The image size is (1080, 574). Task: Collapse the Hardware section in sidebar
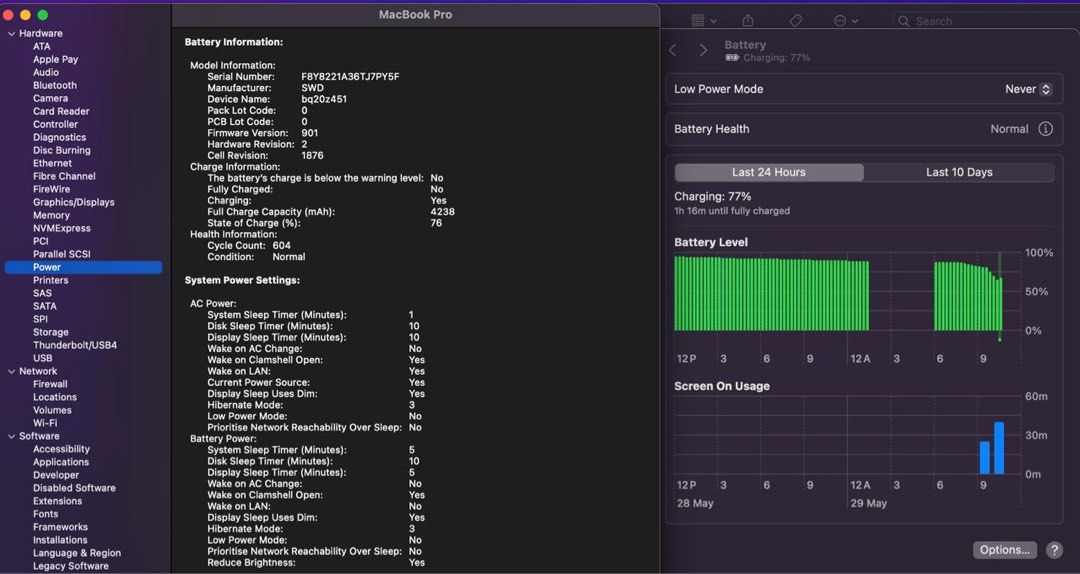[x=11, y=33]
